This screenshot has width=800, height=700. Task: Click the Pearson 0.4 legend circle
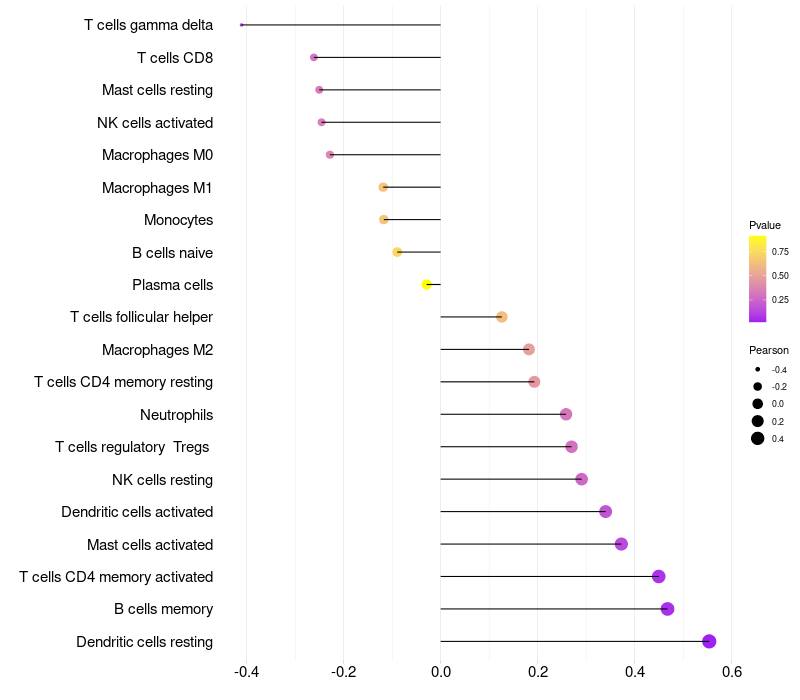[758, 438]
